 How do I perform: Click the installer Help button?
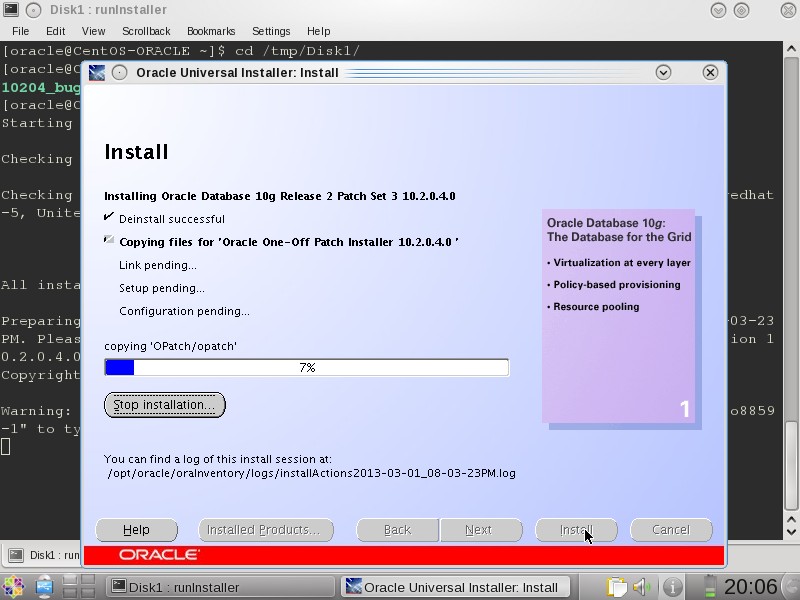[136, 530]
